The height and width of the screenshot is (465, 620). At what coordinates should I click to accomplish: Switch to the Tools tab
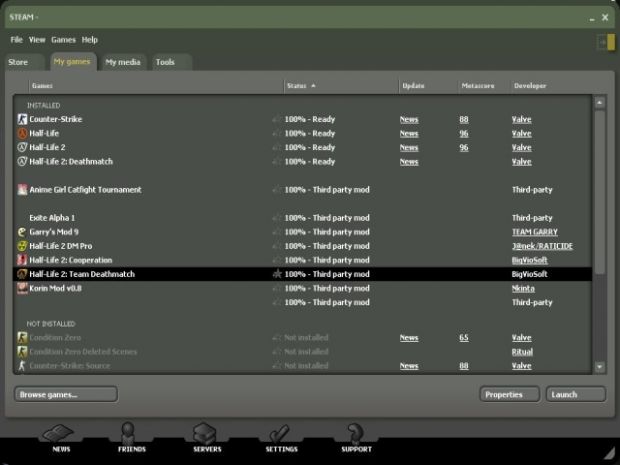click(x=172, y=62)
